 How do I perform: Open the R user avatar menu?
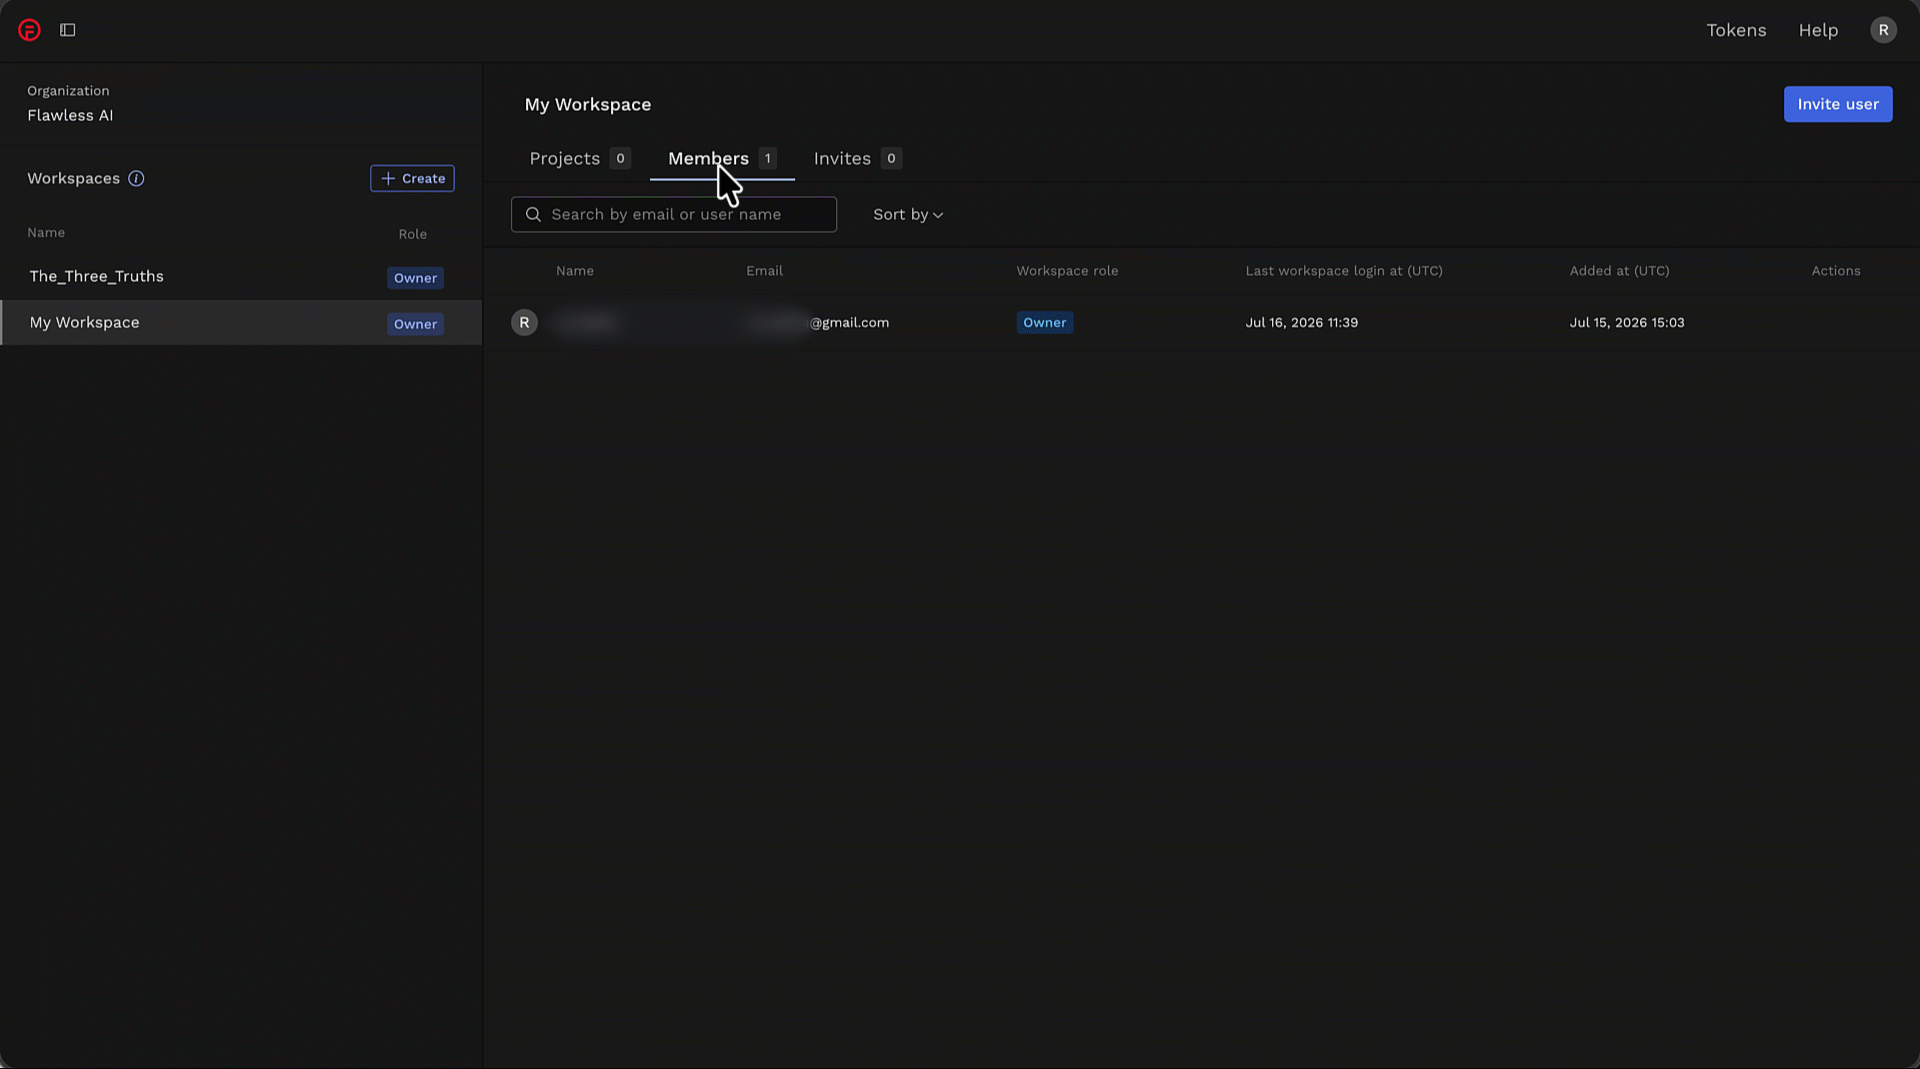1883,30
